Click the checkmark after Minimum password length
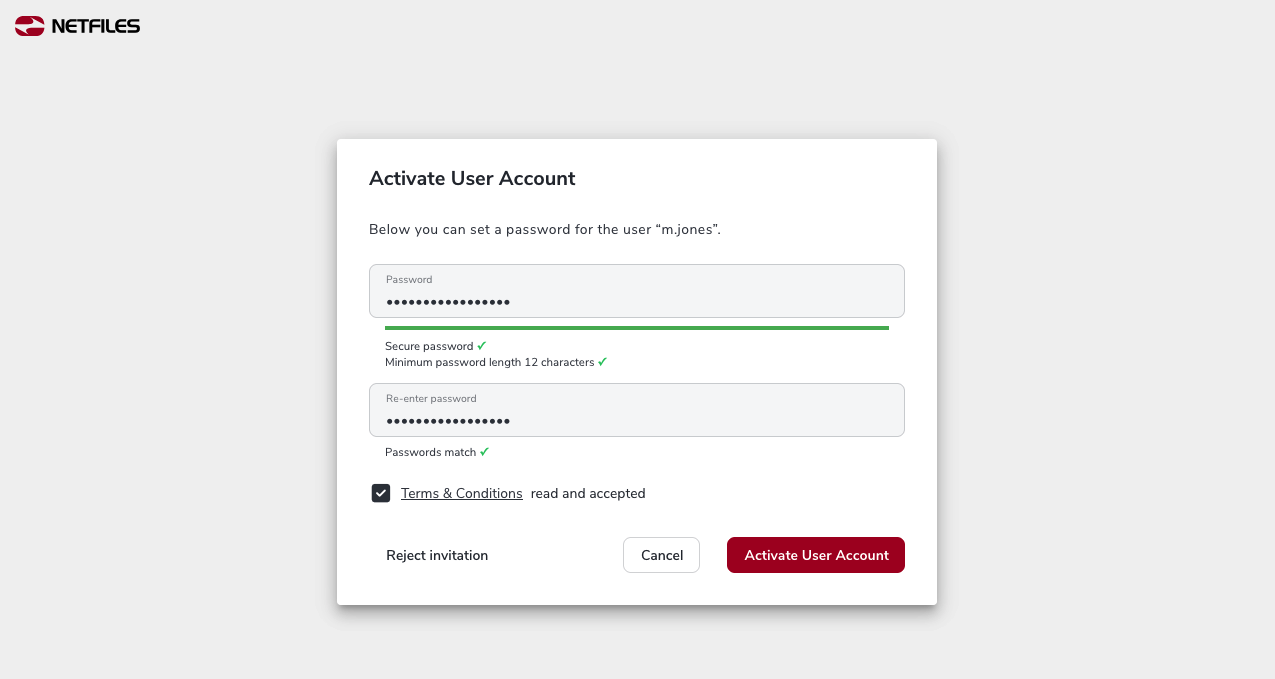This screenshot has width=1275, height=679. click(x=603, y=362)
